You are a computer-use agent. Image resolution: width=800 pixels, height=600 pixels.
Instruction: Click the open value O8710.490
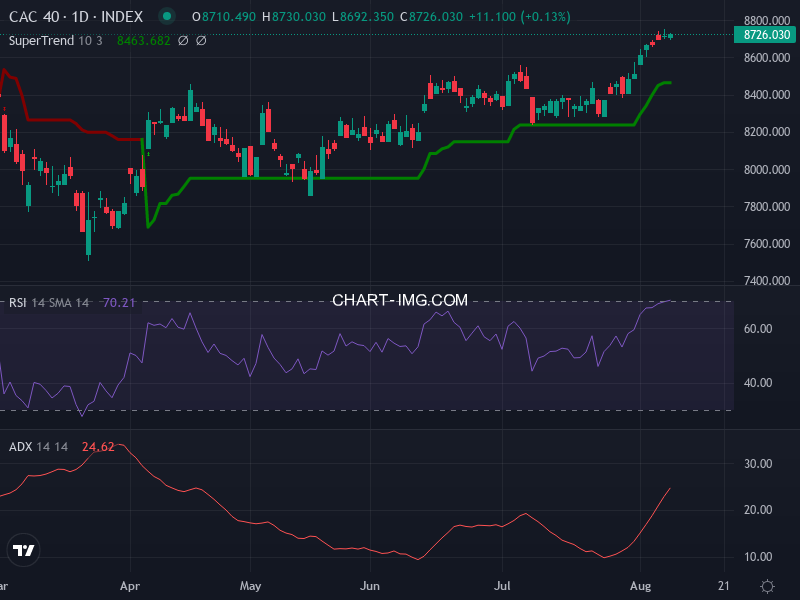coord(223,17)
